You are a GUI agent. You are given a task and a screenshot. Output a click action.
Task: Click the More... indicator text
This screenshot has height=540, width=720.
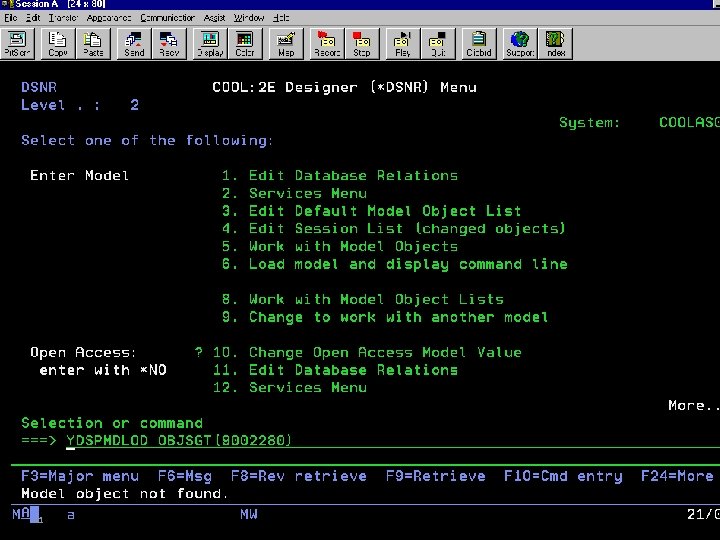[x=694, y=405]
